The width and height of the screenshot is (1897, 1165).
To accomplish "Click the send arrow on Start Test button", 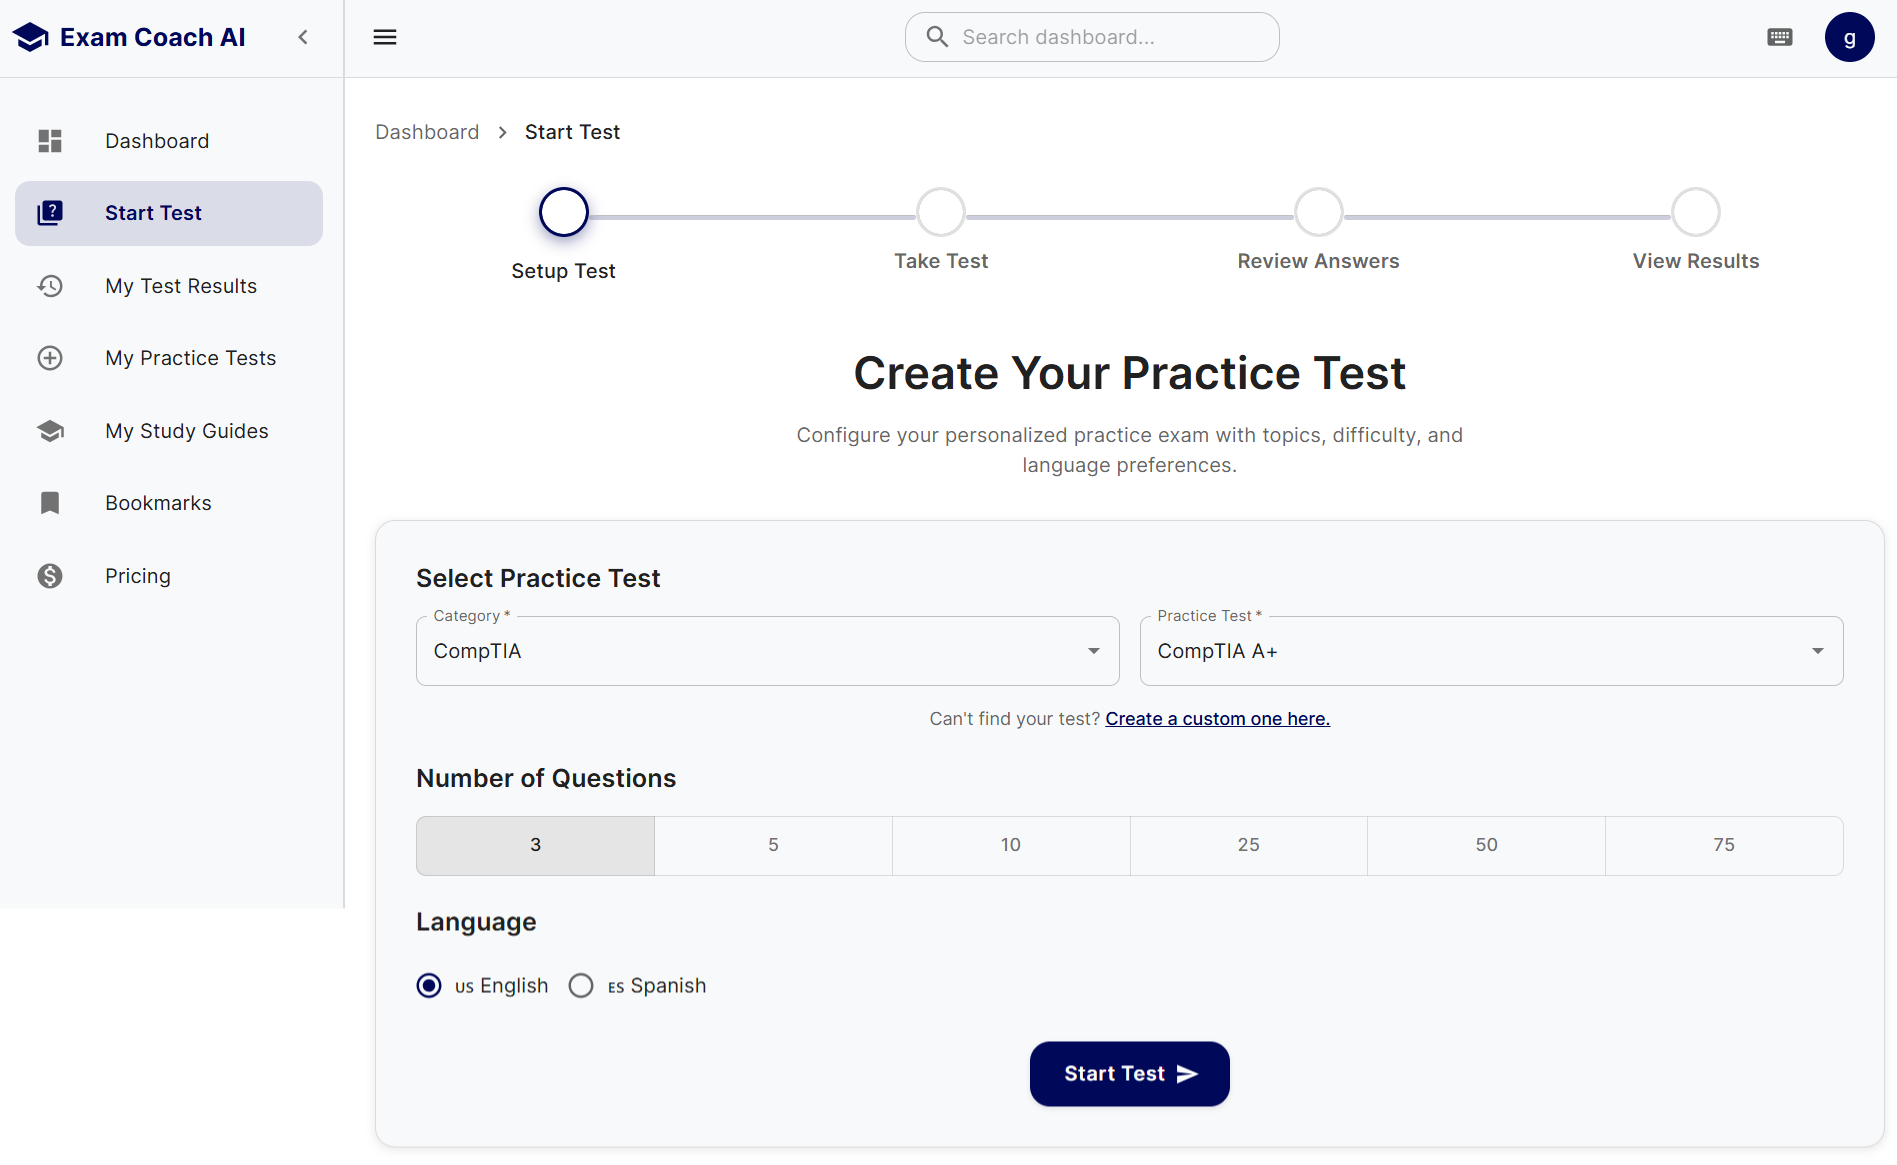I will (1187, 1074).
